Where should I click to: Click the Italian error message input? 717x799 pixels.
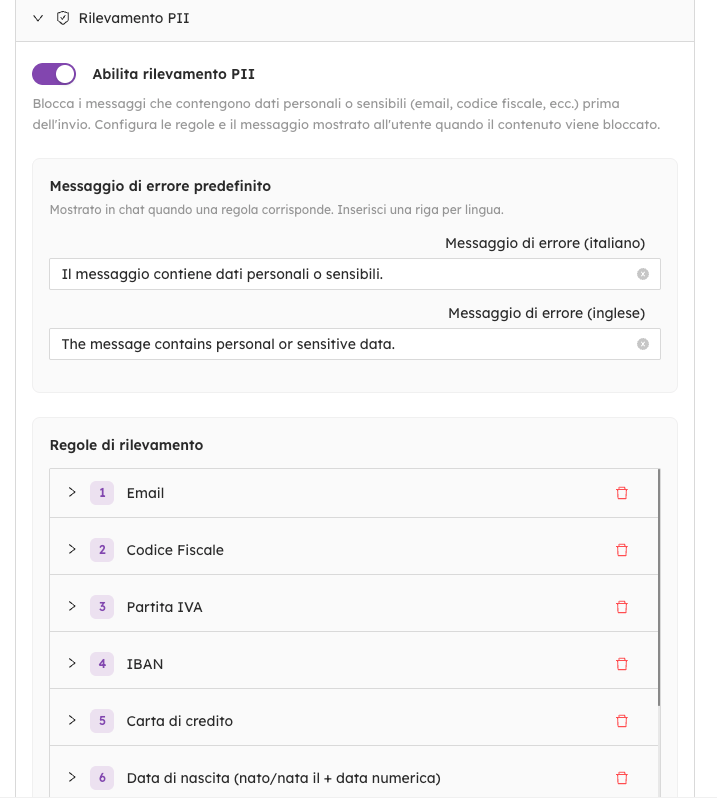click(x=340, y=274)
